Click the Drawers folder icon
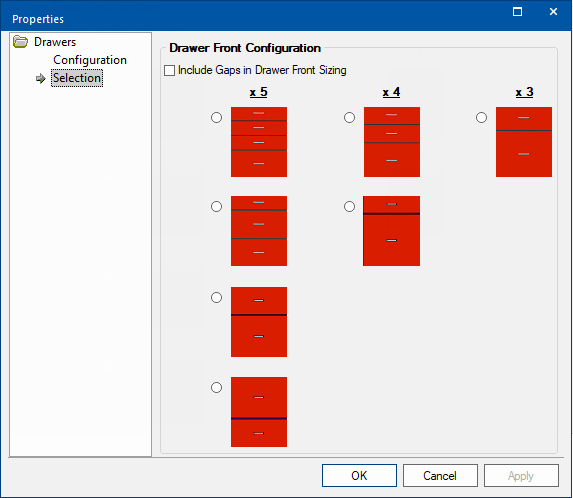Image resolution: width=573 pixels, height=498 pixels. [20, 42]
